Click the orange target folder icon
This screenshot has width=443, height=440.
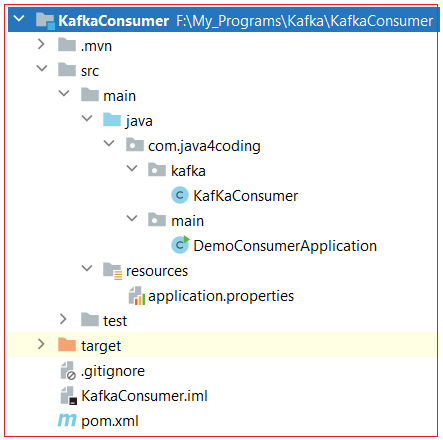point(67,345)
